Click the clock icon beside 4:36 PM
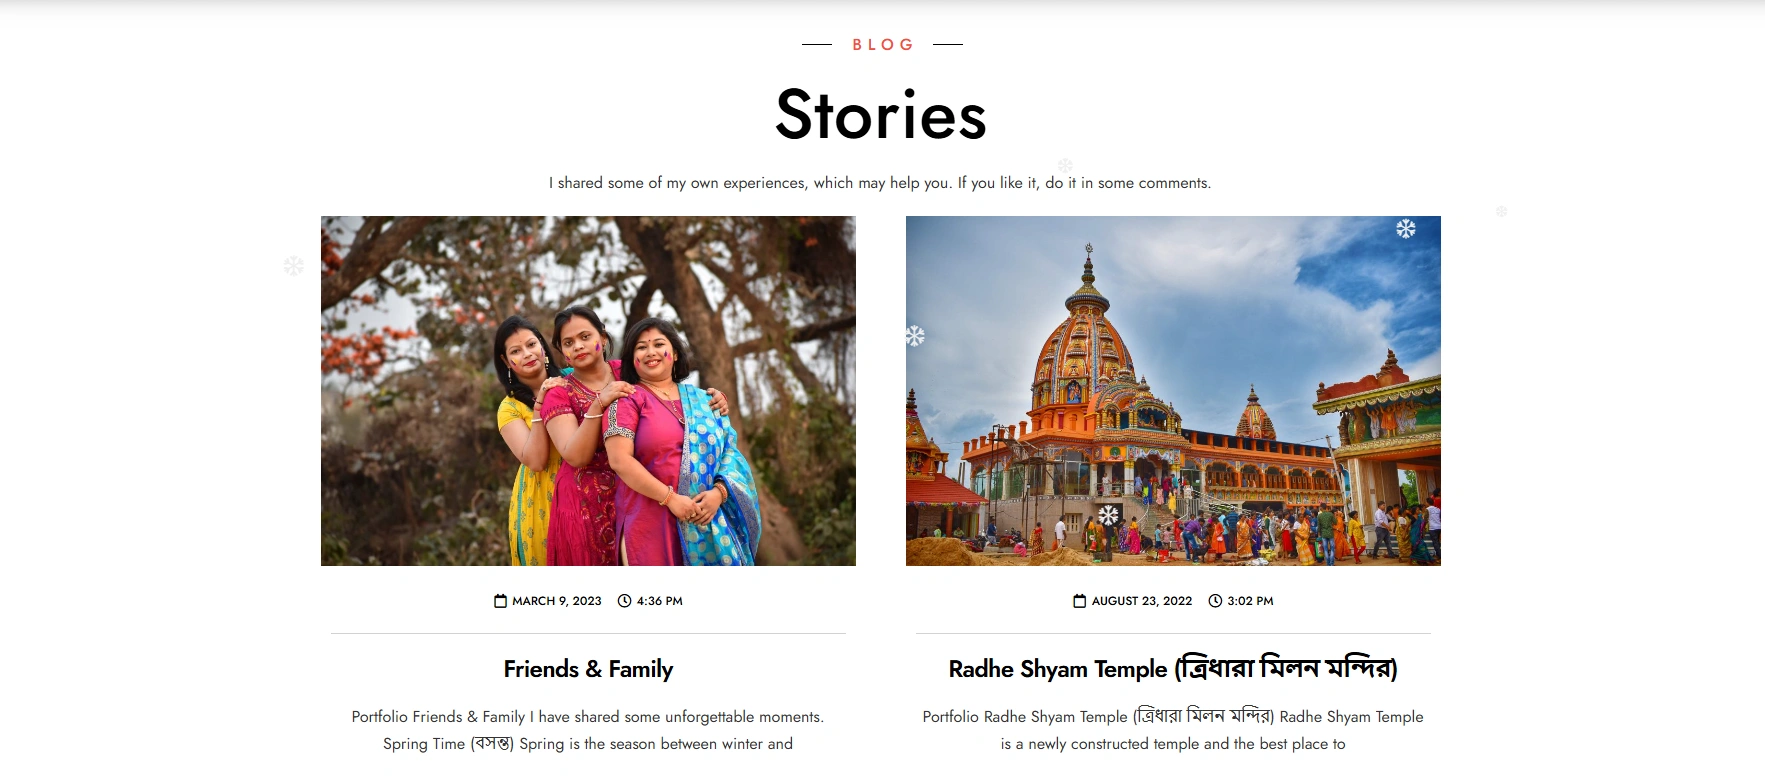1765x779 pixels. [x=625, y=601]
